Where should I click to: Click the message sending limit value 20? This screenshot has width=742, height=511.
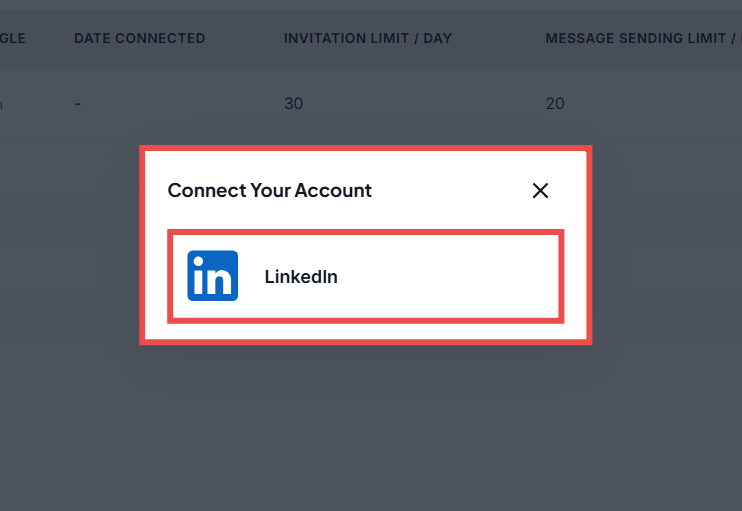click(555, 104)
